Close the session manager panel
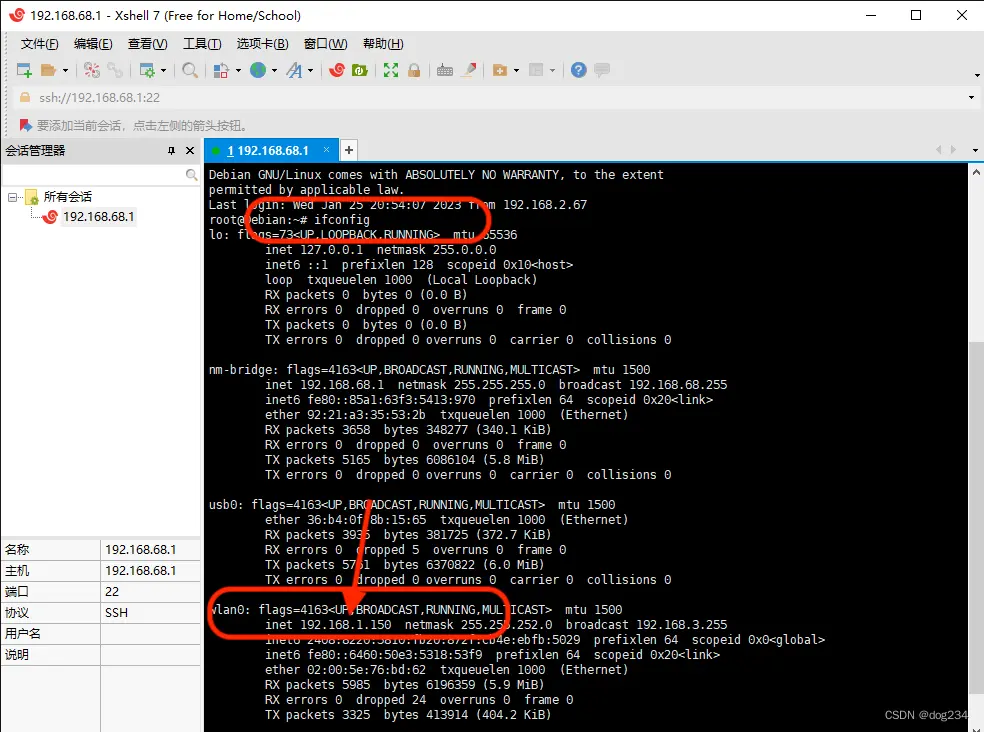The image size is (984, 732). [x=190, y=150]
